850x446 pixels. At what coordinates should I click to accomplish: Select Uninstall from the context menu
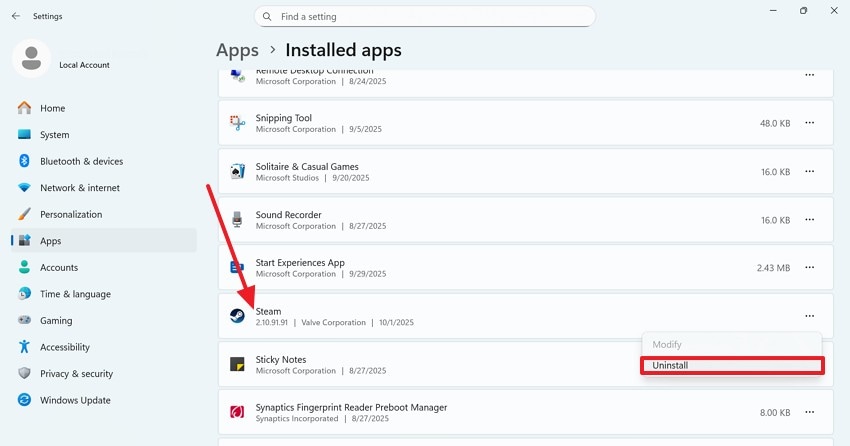731,365
